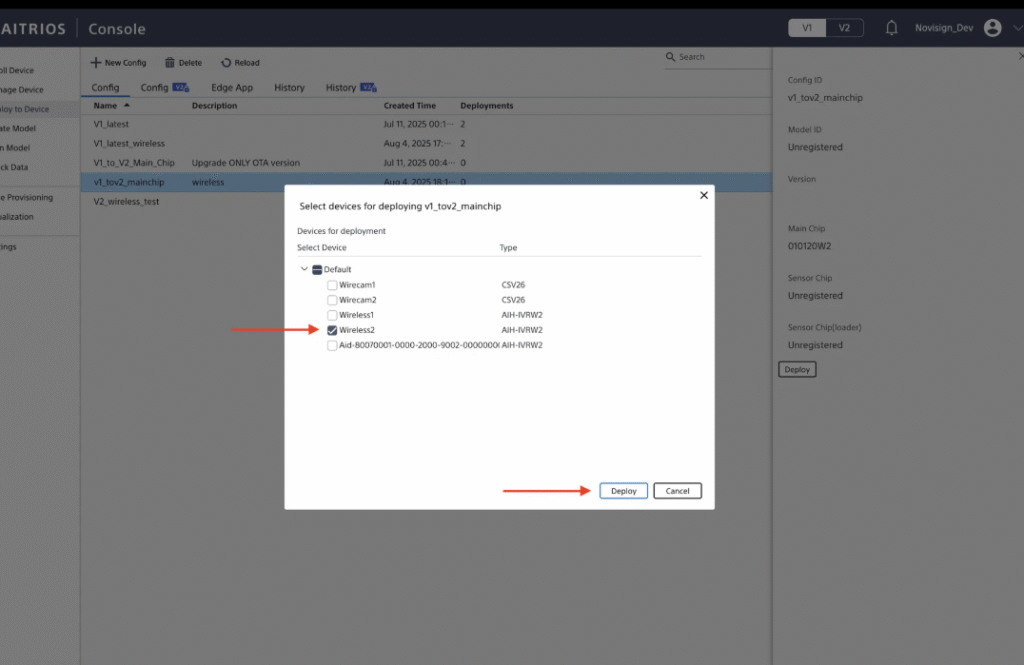Open the History tab
The width and height of the screenshot is (1024, 665).
coord(289,87)
